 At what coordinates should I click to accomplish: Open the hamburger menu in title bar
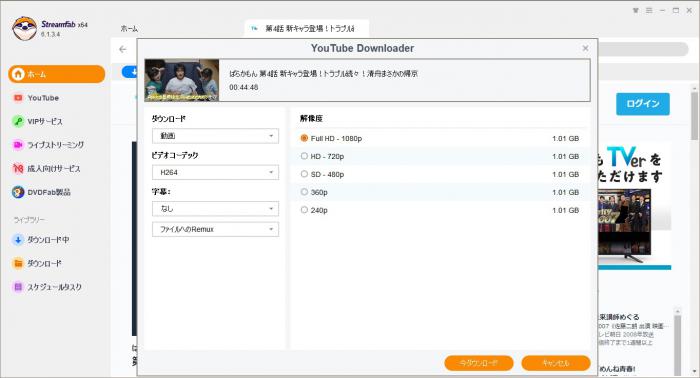pyautogui.click(x=649, y=10)
